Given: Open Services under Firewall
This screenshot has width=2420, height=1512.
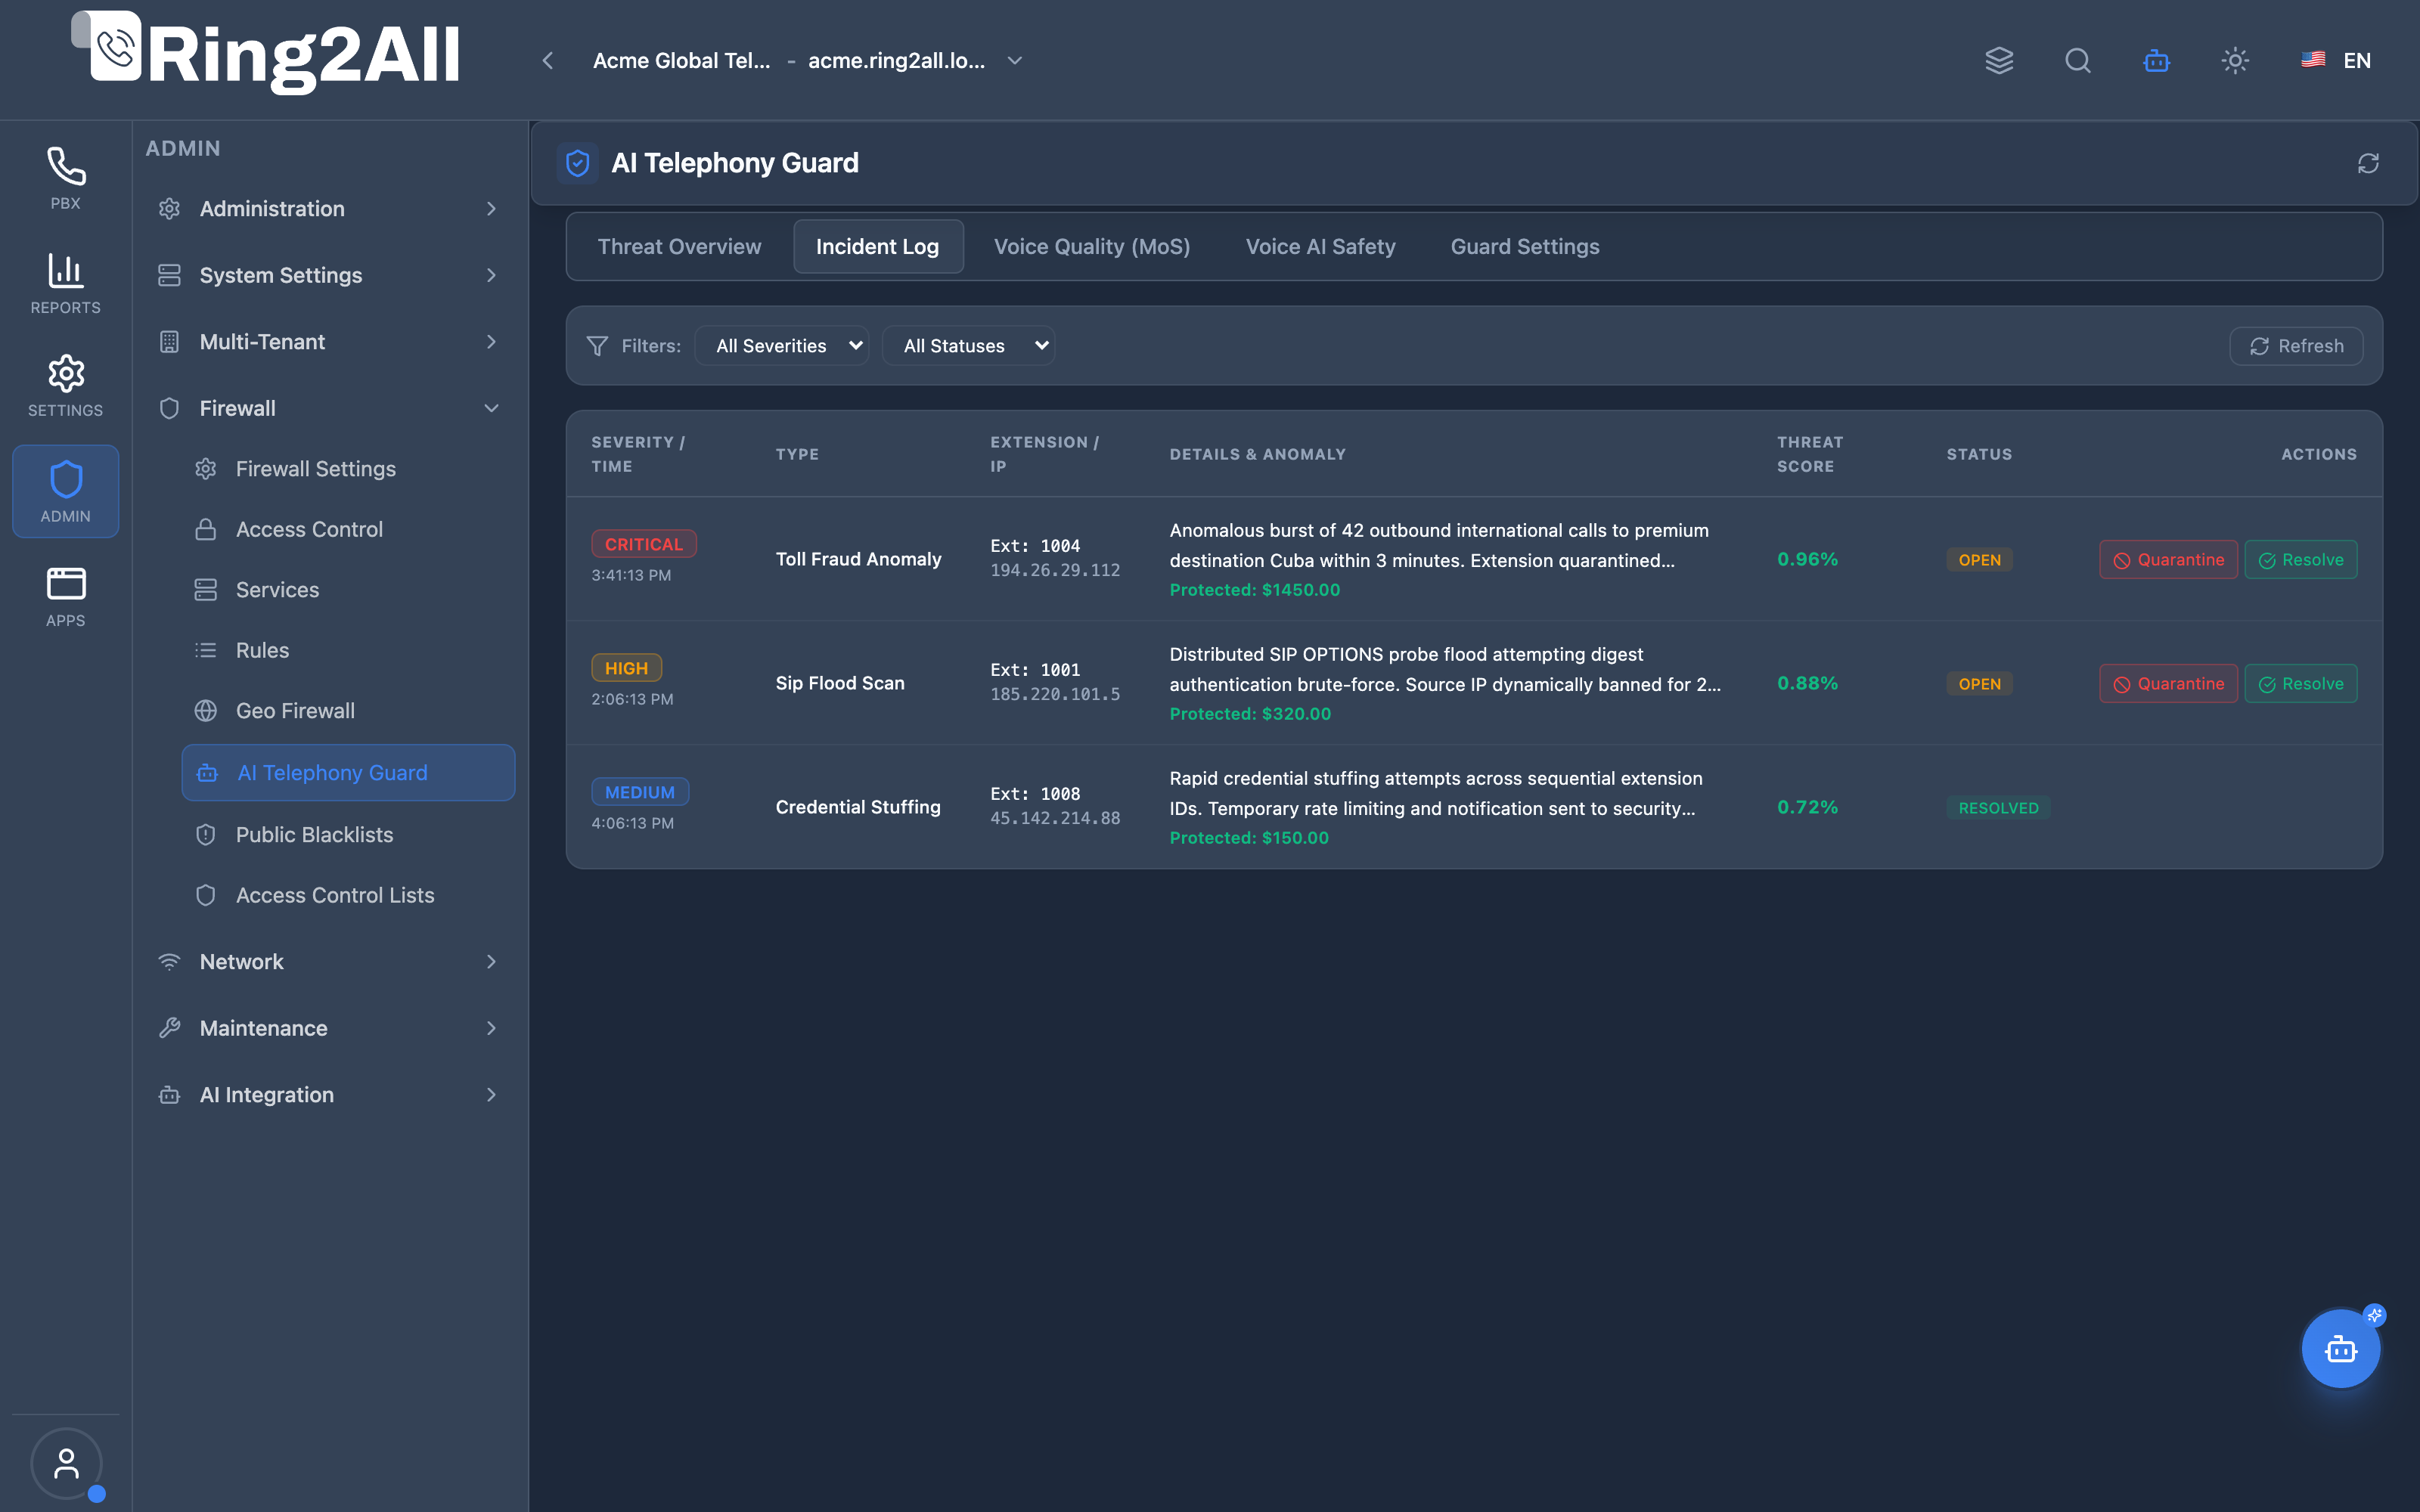Looking at the screenshot, I should (x=348, y=590).
